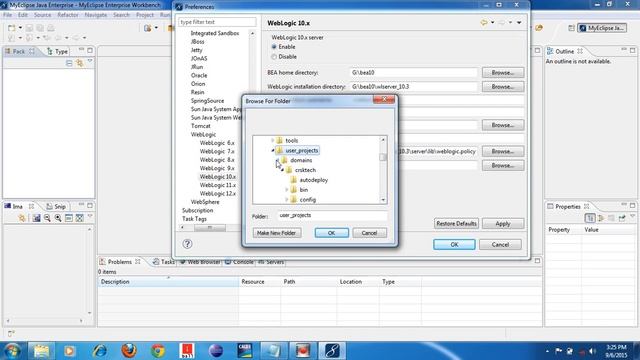Click Browse for BEA home directory
640x360 pixels.
pyautogui.click(x=503, y=73)
